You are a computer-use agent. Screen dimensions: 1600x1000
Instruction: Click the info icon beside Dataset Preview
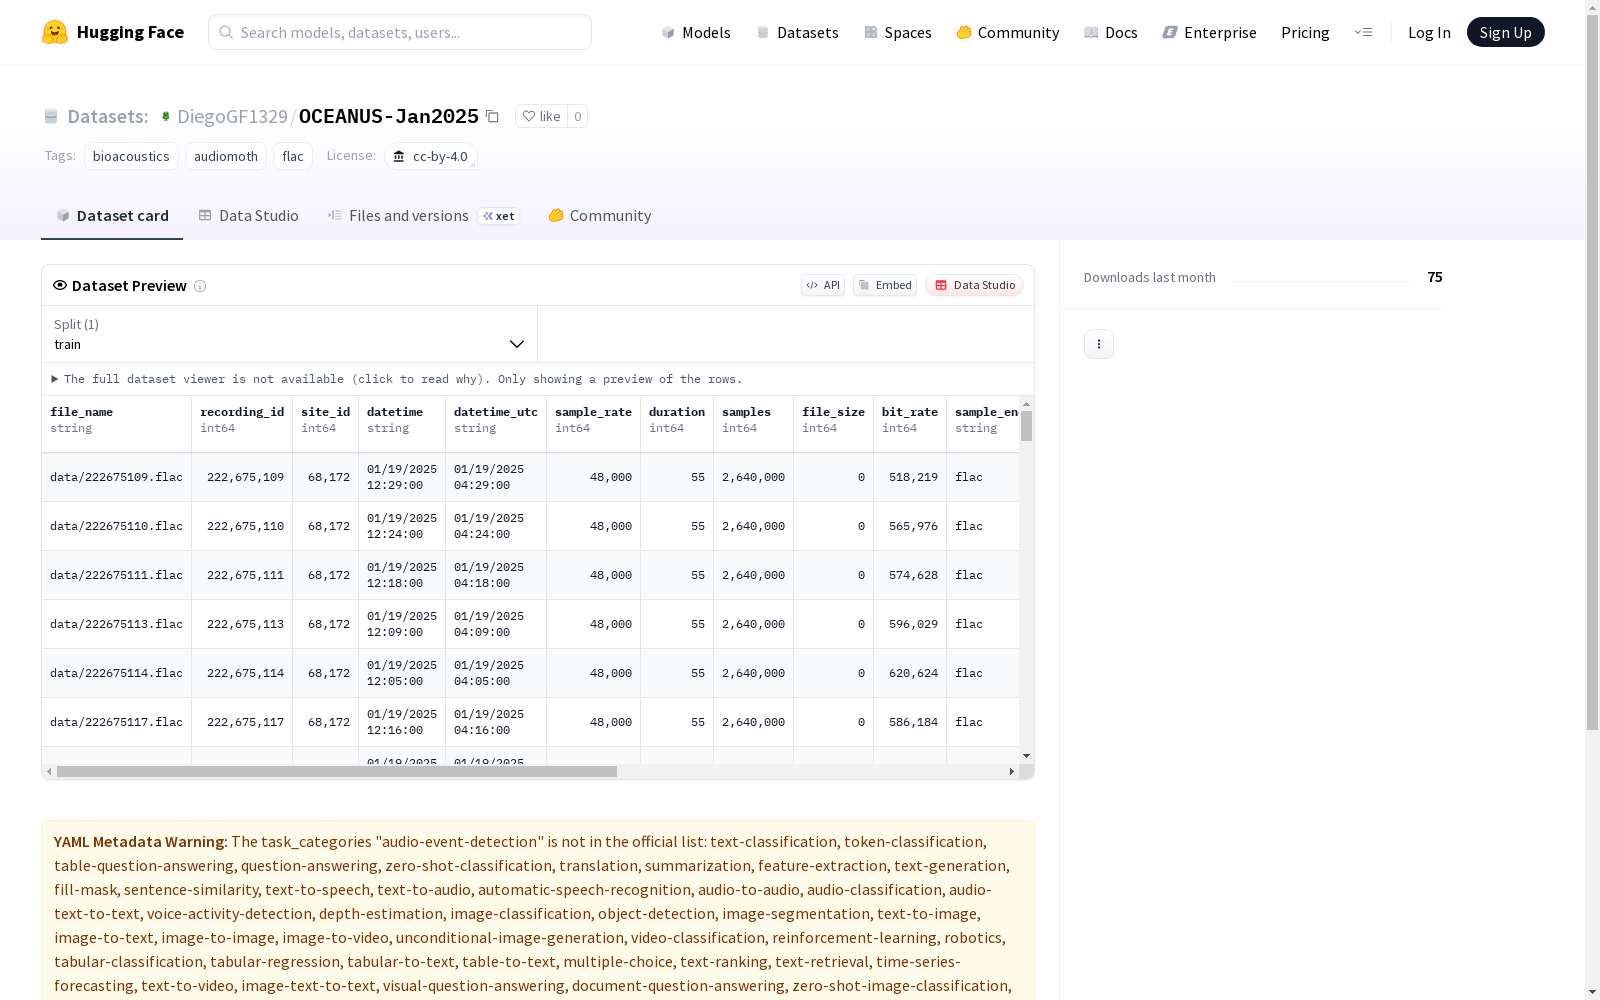(200, 286)
